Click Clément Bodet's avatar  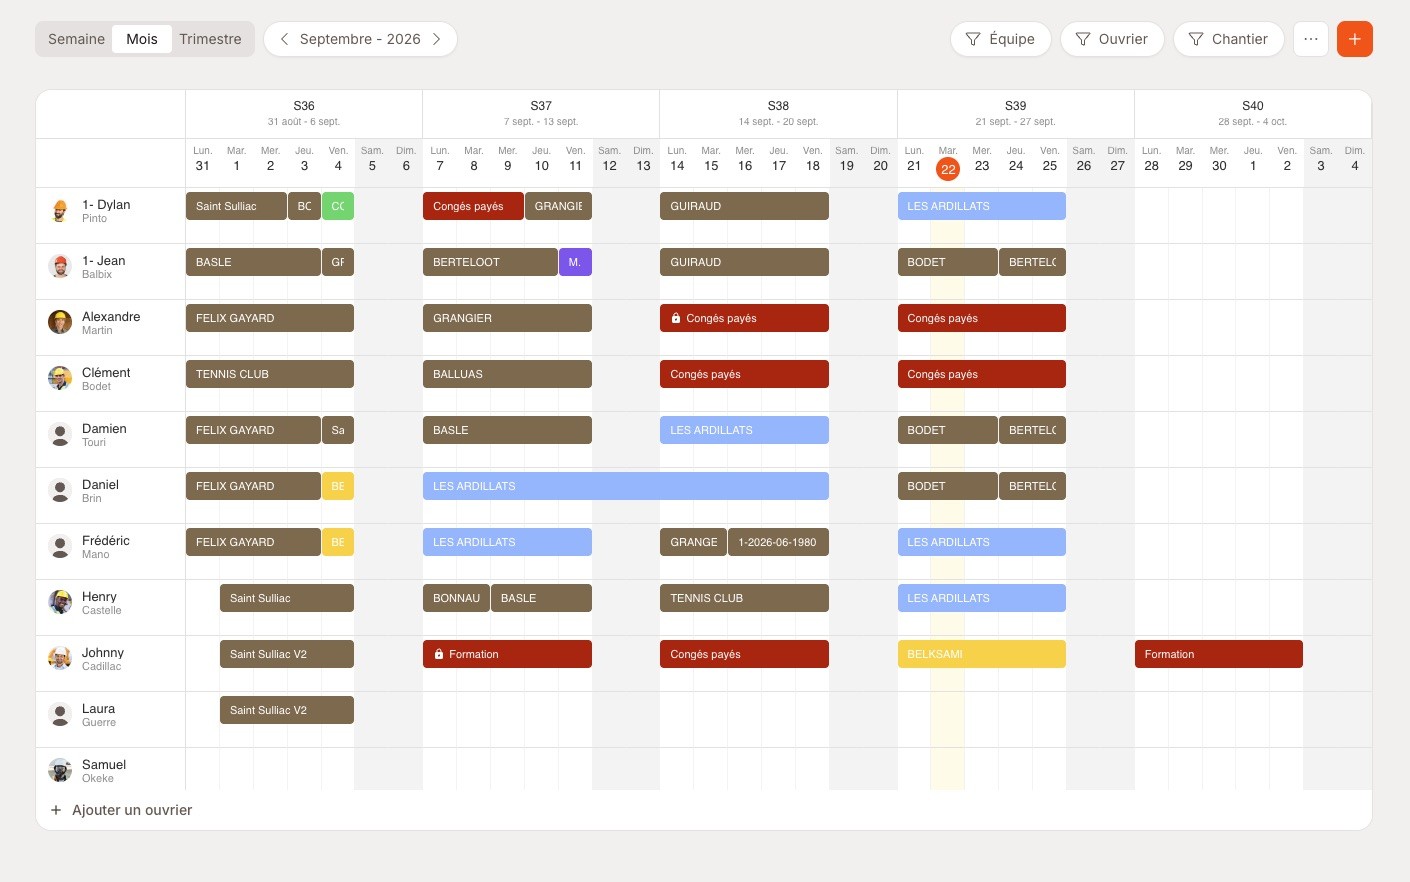tap(60, 378)
